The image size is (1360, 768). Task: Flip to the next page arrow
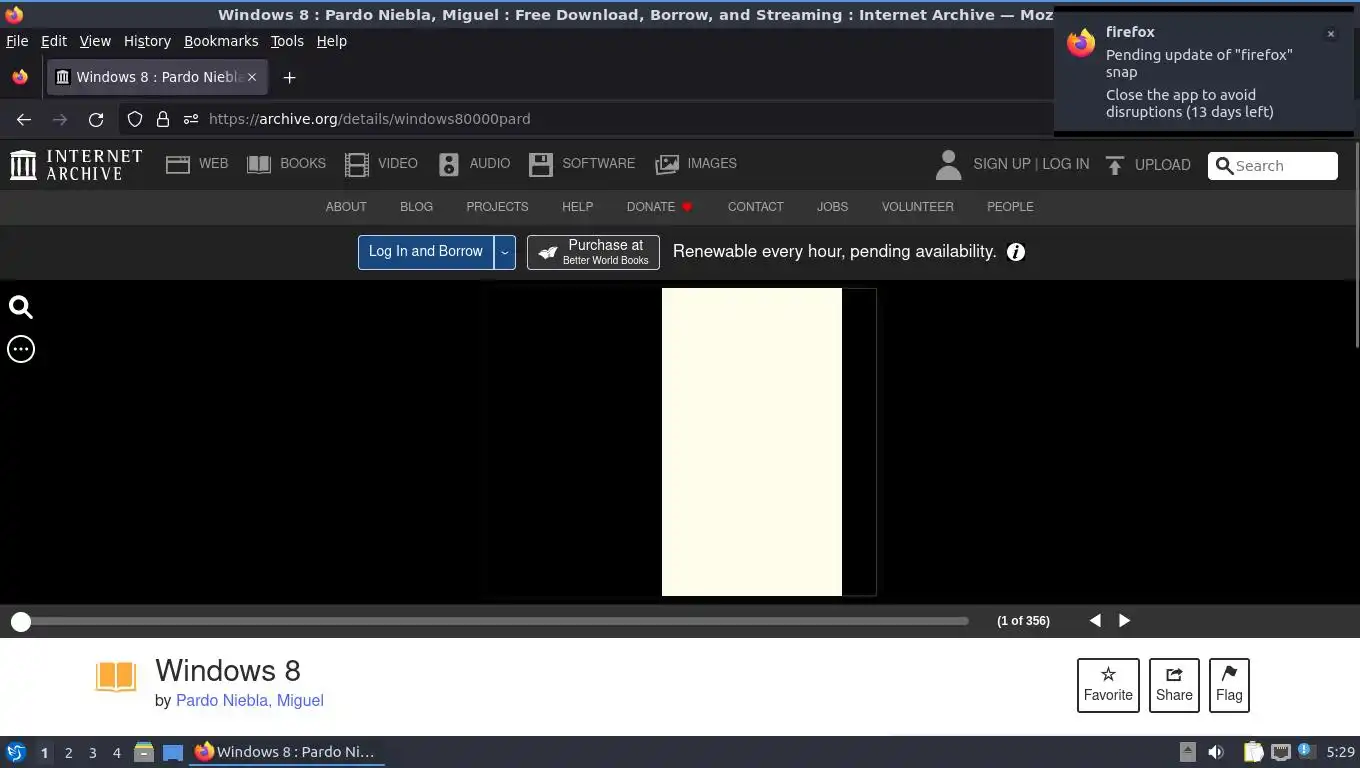[1124, 621]
